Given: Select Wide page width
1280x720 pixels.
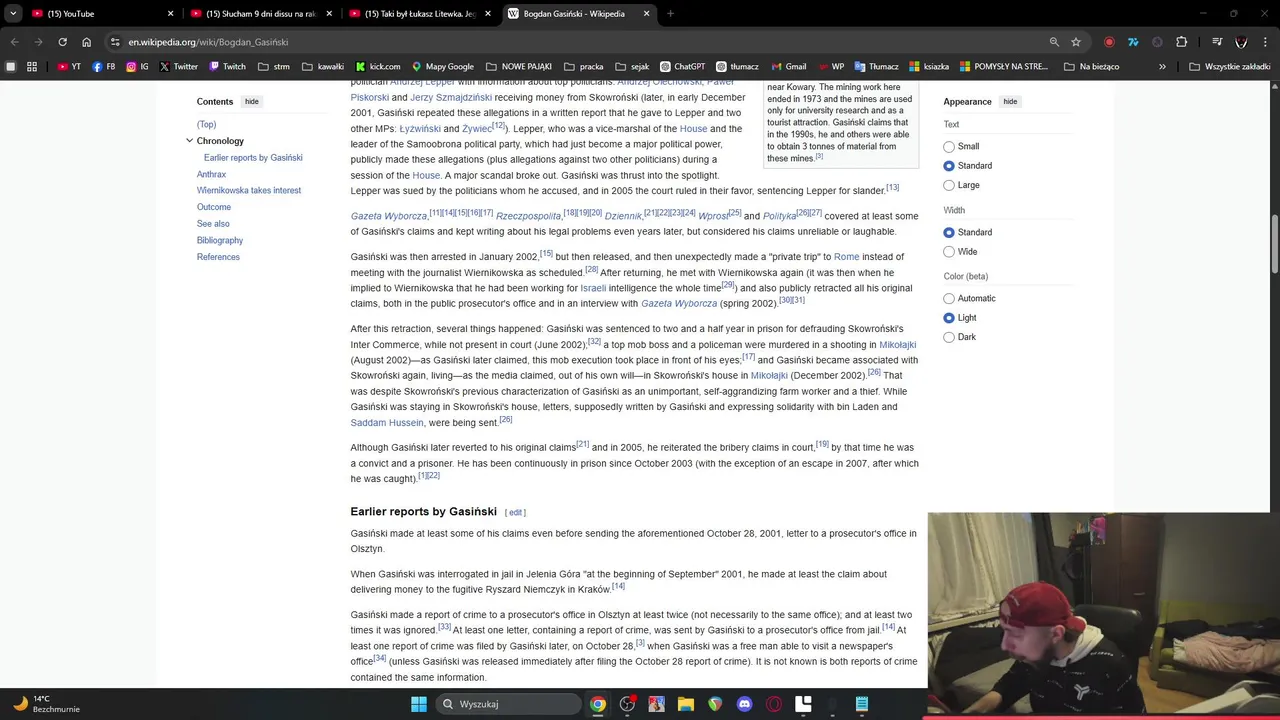Looking at the screenshot, I should (x=949, y=252).
